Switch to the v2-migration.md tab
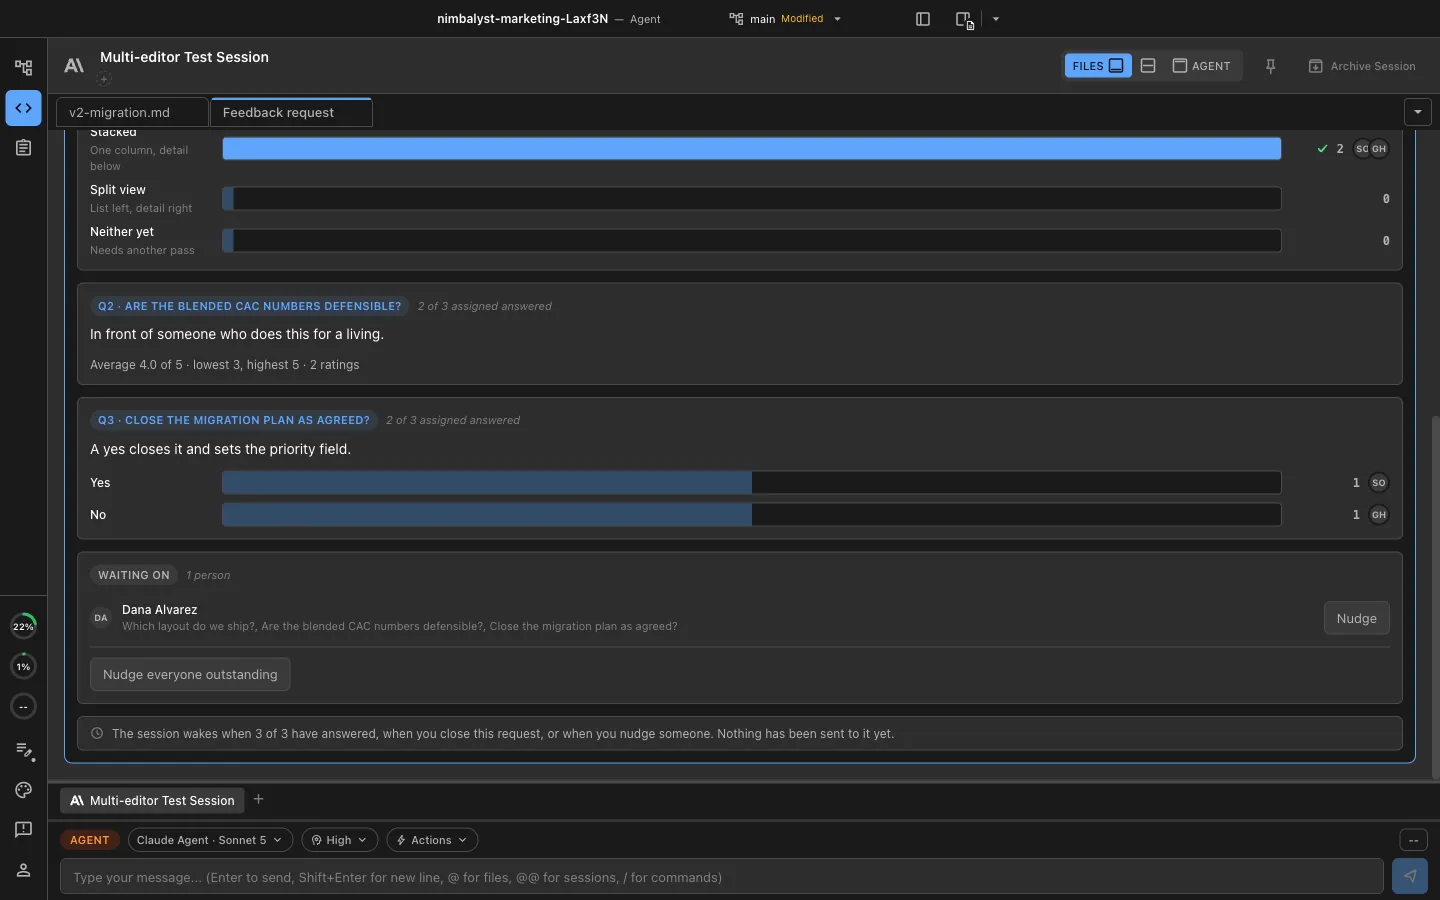The width and height of the screenshot is (1440, 900). tap(132, 112)
